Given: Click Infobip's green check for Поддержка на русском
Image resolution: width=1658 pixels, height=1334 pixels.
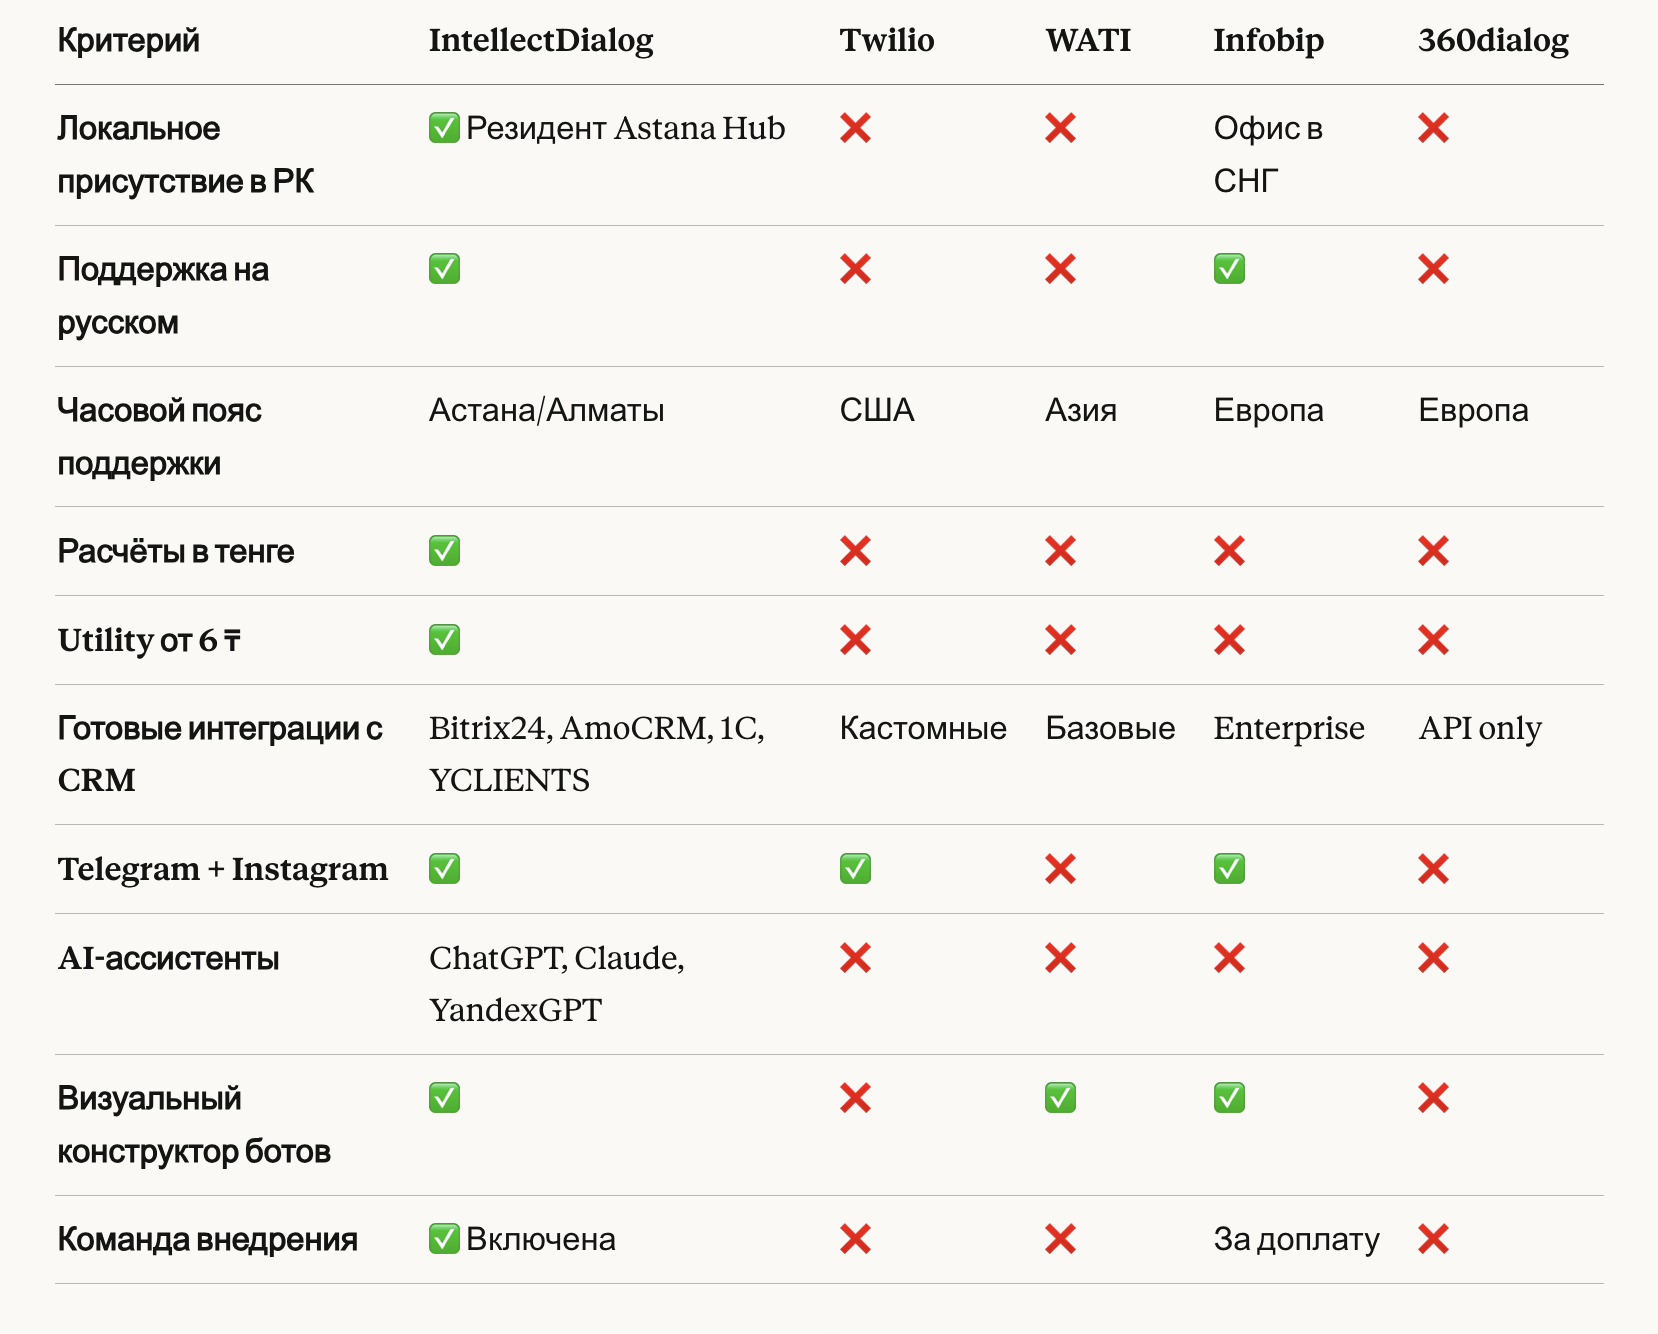Looking at the screenshot, I should pos(1229,269).
